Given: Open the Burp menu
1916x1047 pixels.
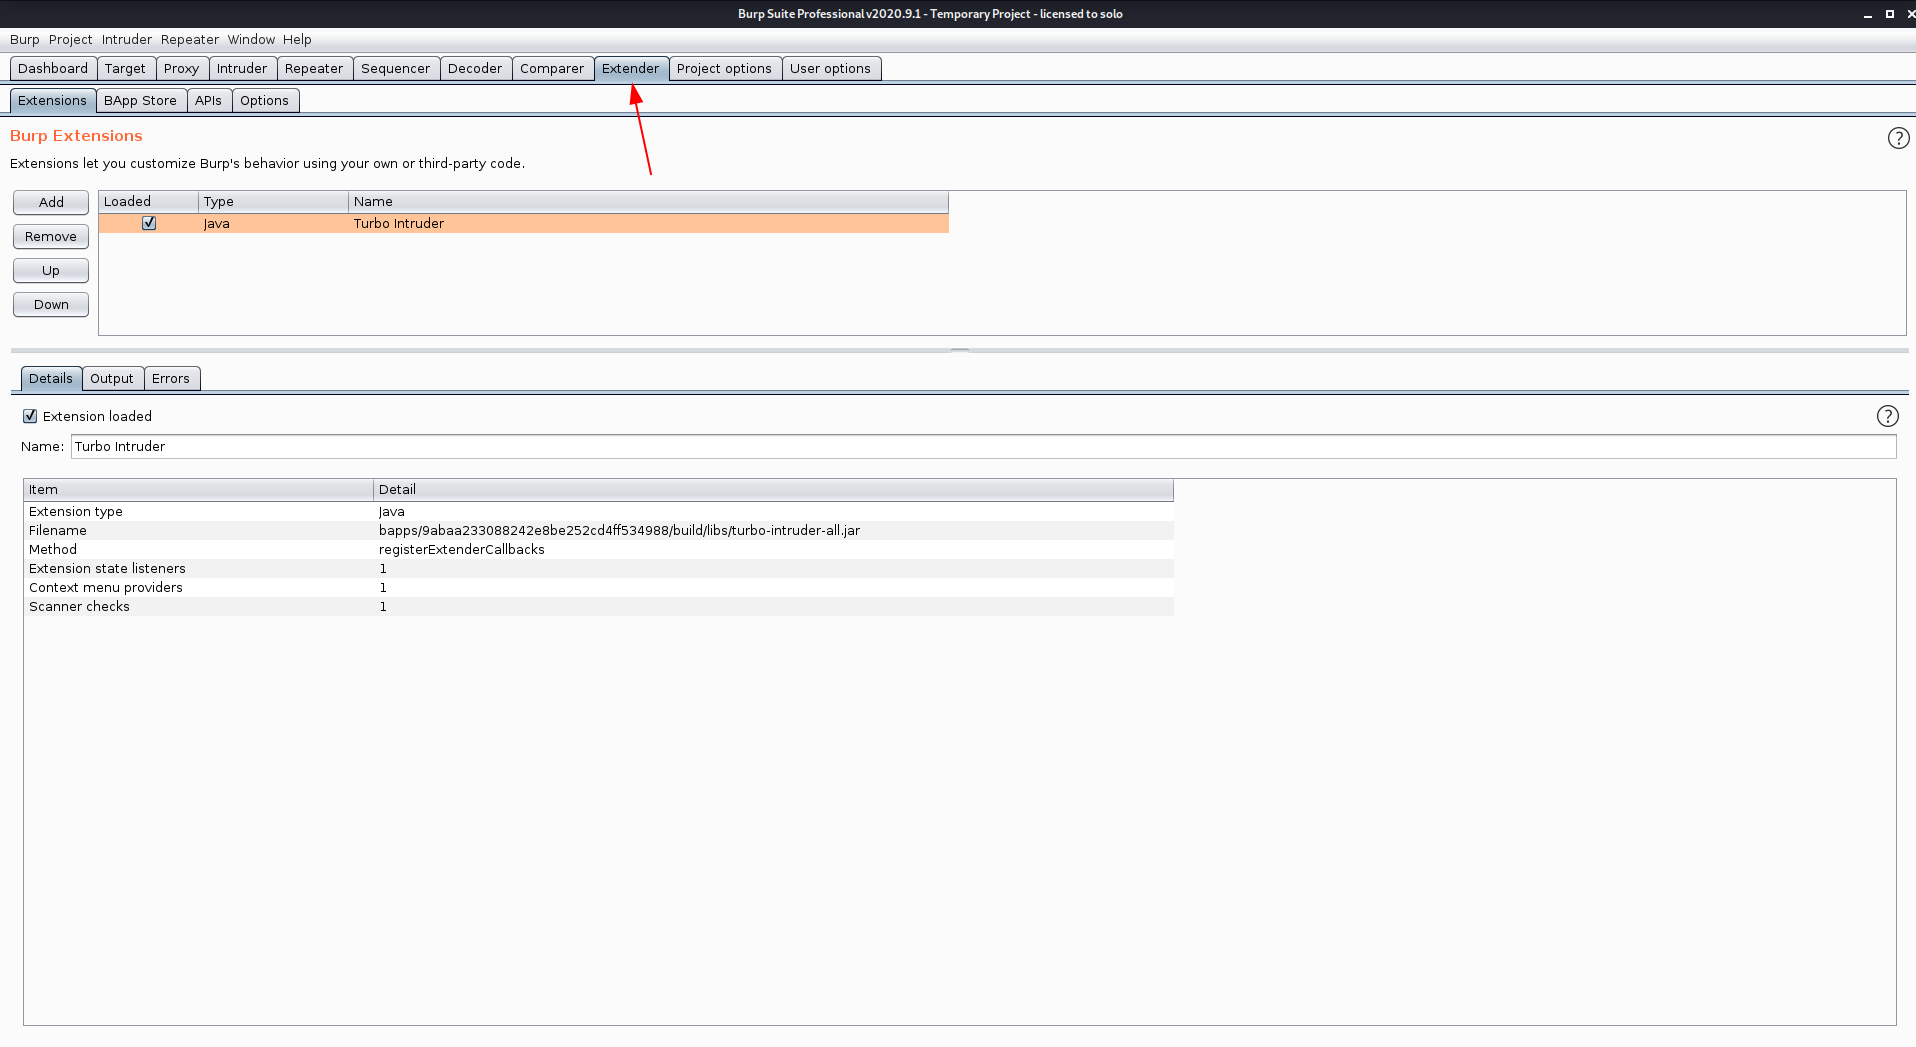Looking at the screenshot, I should pos(24,39).
